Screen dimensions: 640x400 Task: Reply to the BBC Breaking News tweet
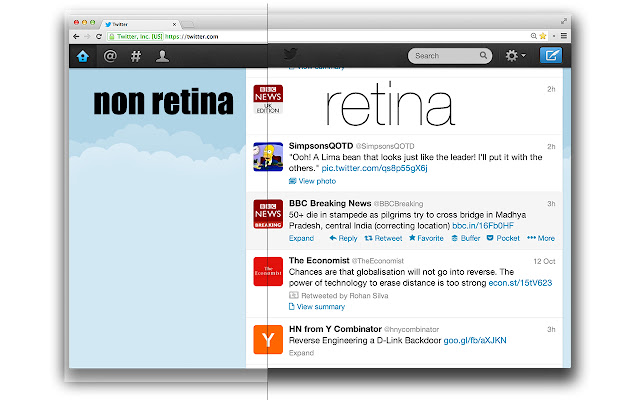click(x=343, y=238)
